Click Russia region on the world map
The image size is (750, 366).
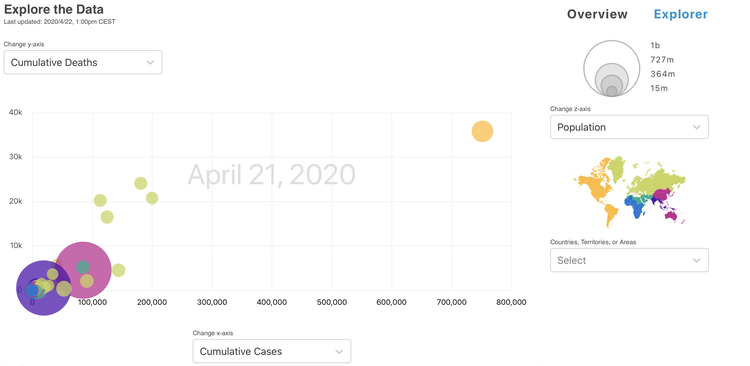tap(662, 177)
